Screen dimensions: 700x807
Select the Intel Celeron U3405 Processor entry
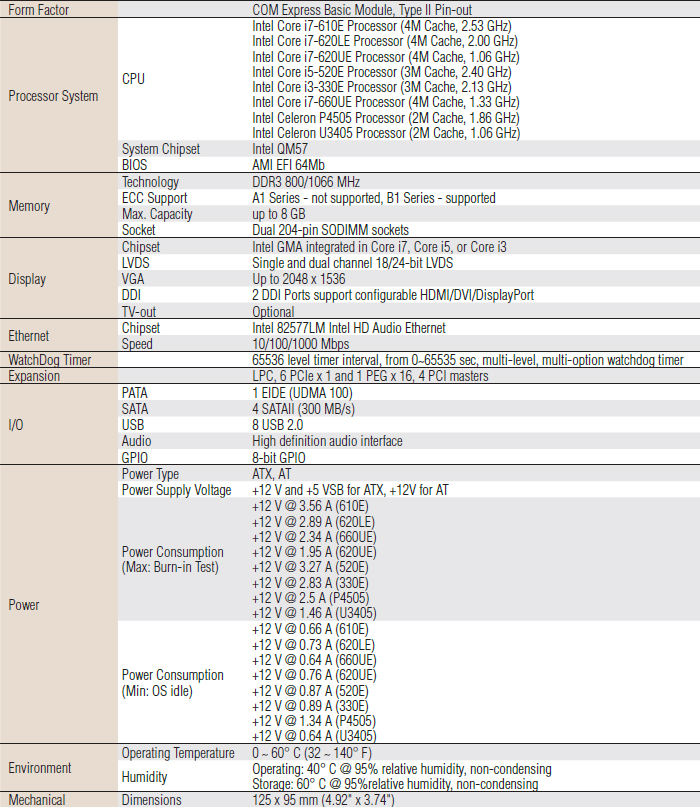[385, 133]
